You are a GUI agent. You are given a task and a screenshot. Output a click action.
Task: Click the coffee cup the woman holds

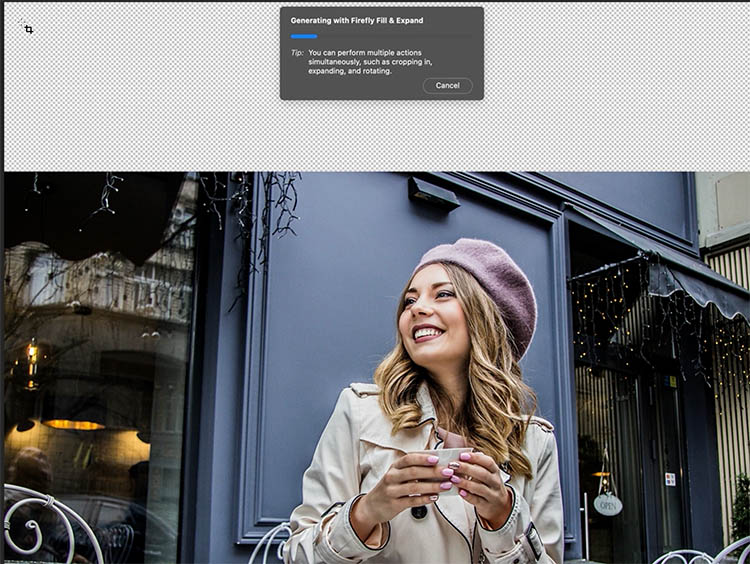pos(449,467)
